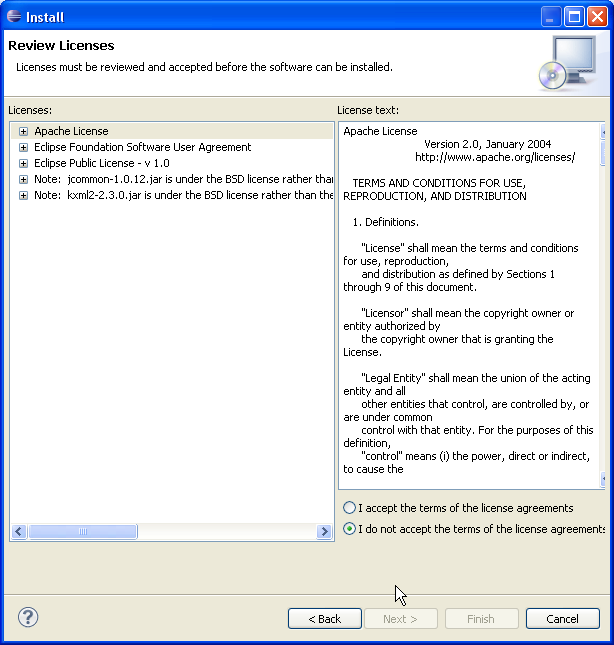614x645 pixels.
Task: Click left arrow of licenses horizontal scrollbar
Action: pyautogui.click(x=19, y=531)
